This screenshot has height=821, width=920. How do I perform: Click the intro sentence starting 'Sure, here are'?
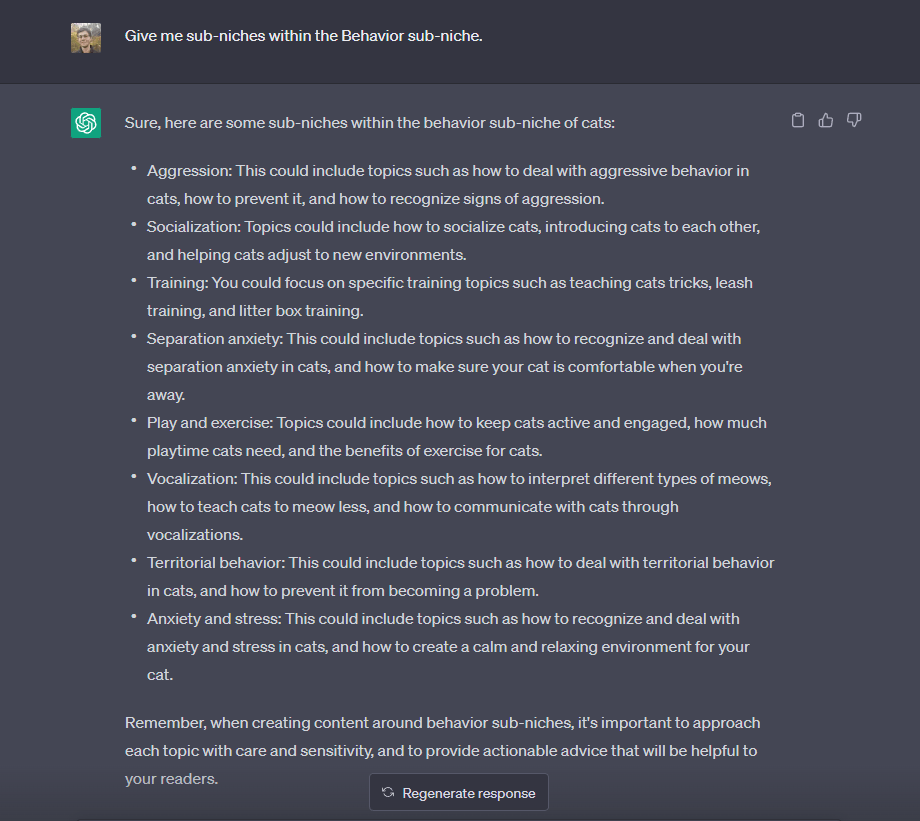point(369,123)
